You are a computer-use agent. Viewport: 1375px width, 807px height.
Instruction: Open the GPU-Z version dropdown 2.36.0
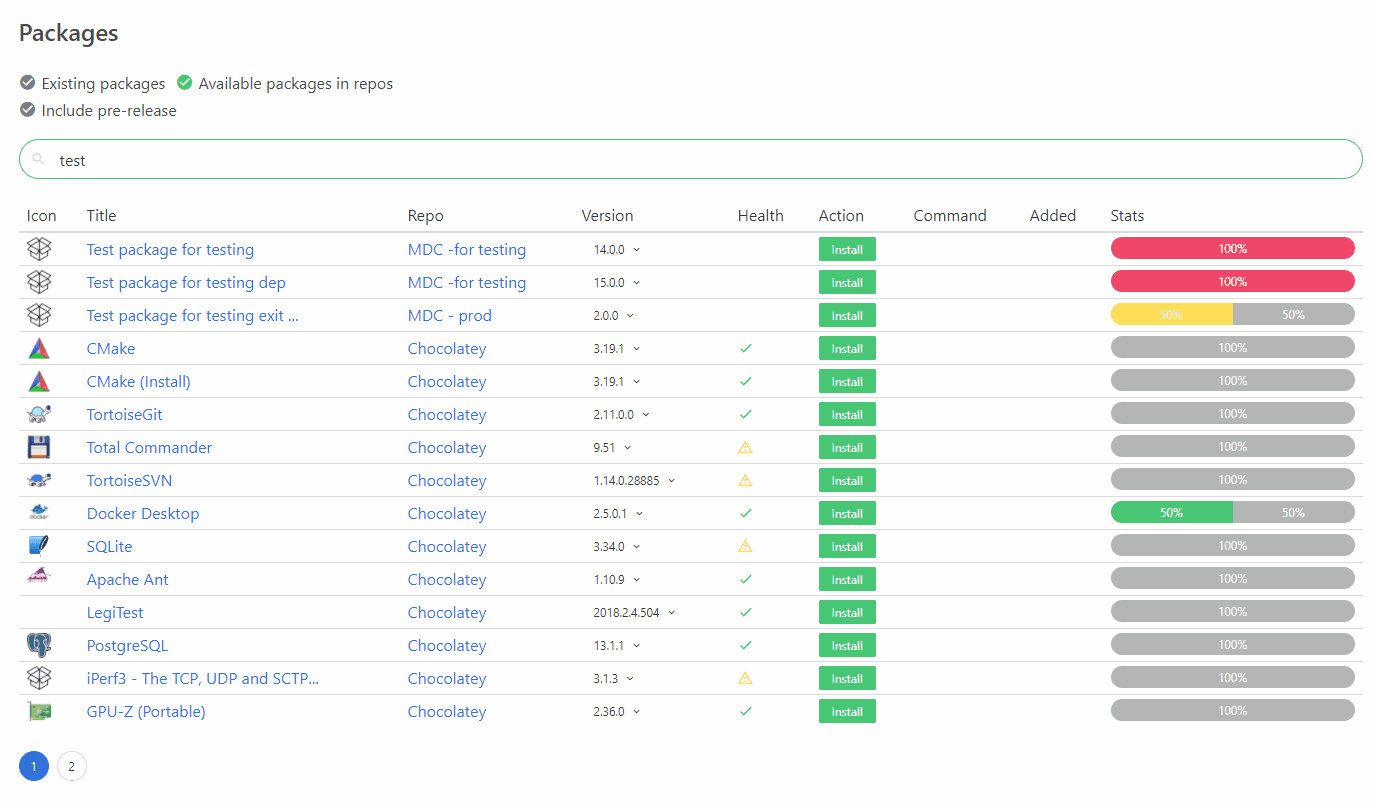617,711
